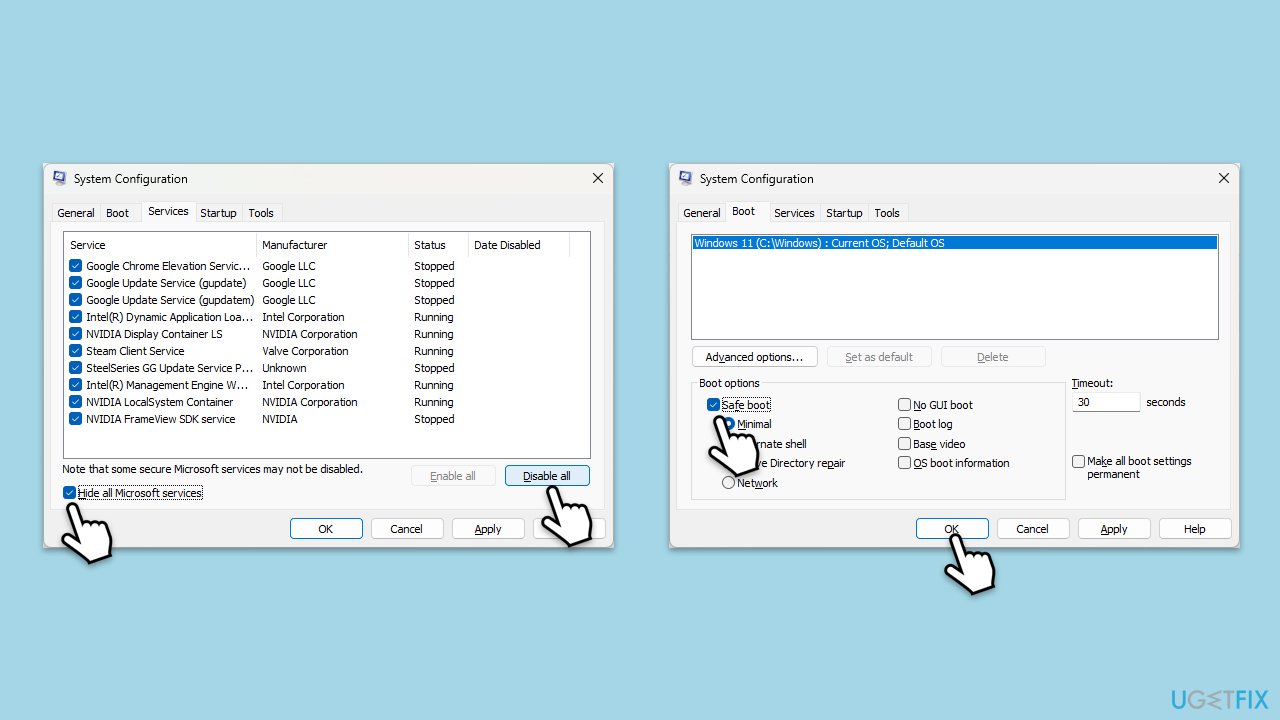Sort by Manufacturer column header
Screen dimensions: 1280x720
(x=332, y=245)
